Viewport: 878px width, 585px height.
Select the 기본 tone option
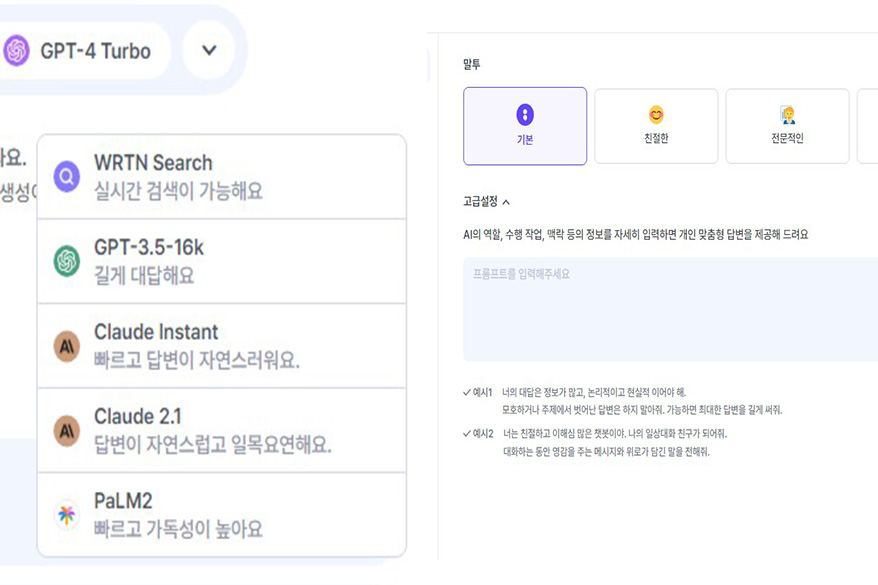(526, 126)
